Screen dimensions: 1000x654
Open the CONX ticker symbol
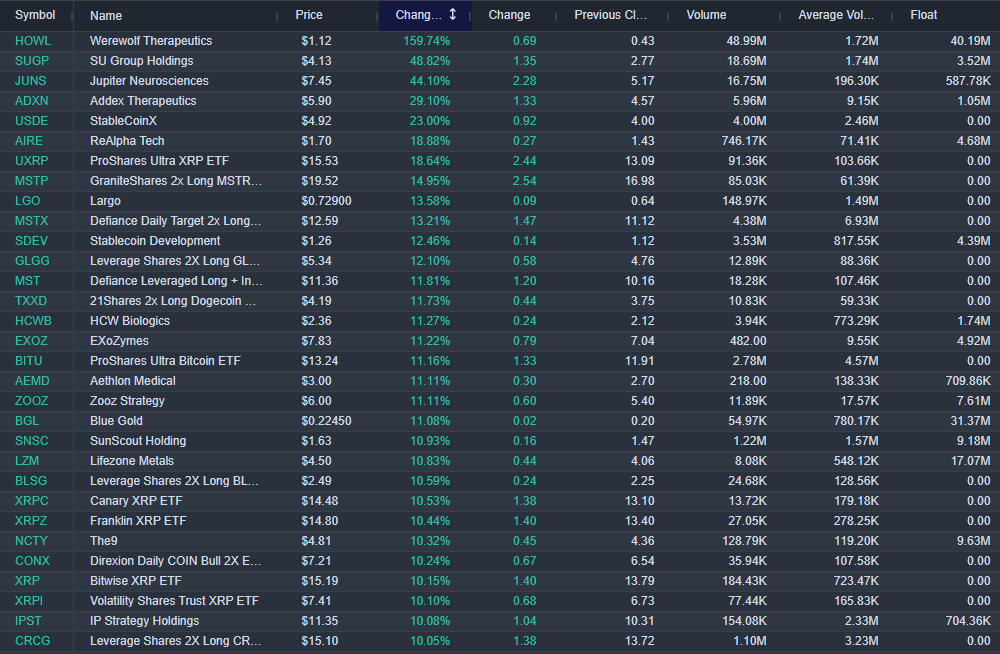coord(32,561)
